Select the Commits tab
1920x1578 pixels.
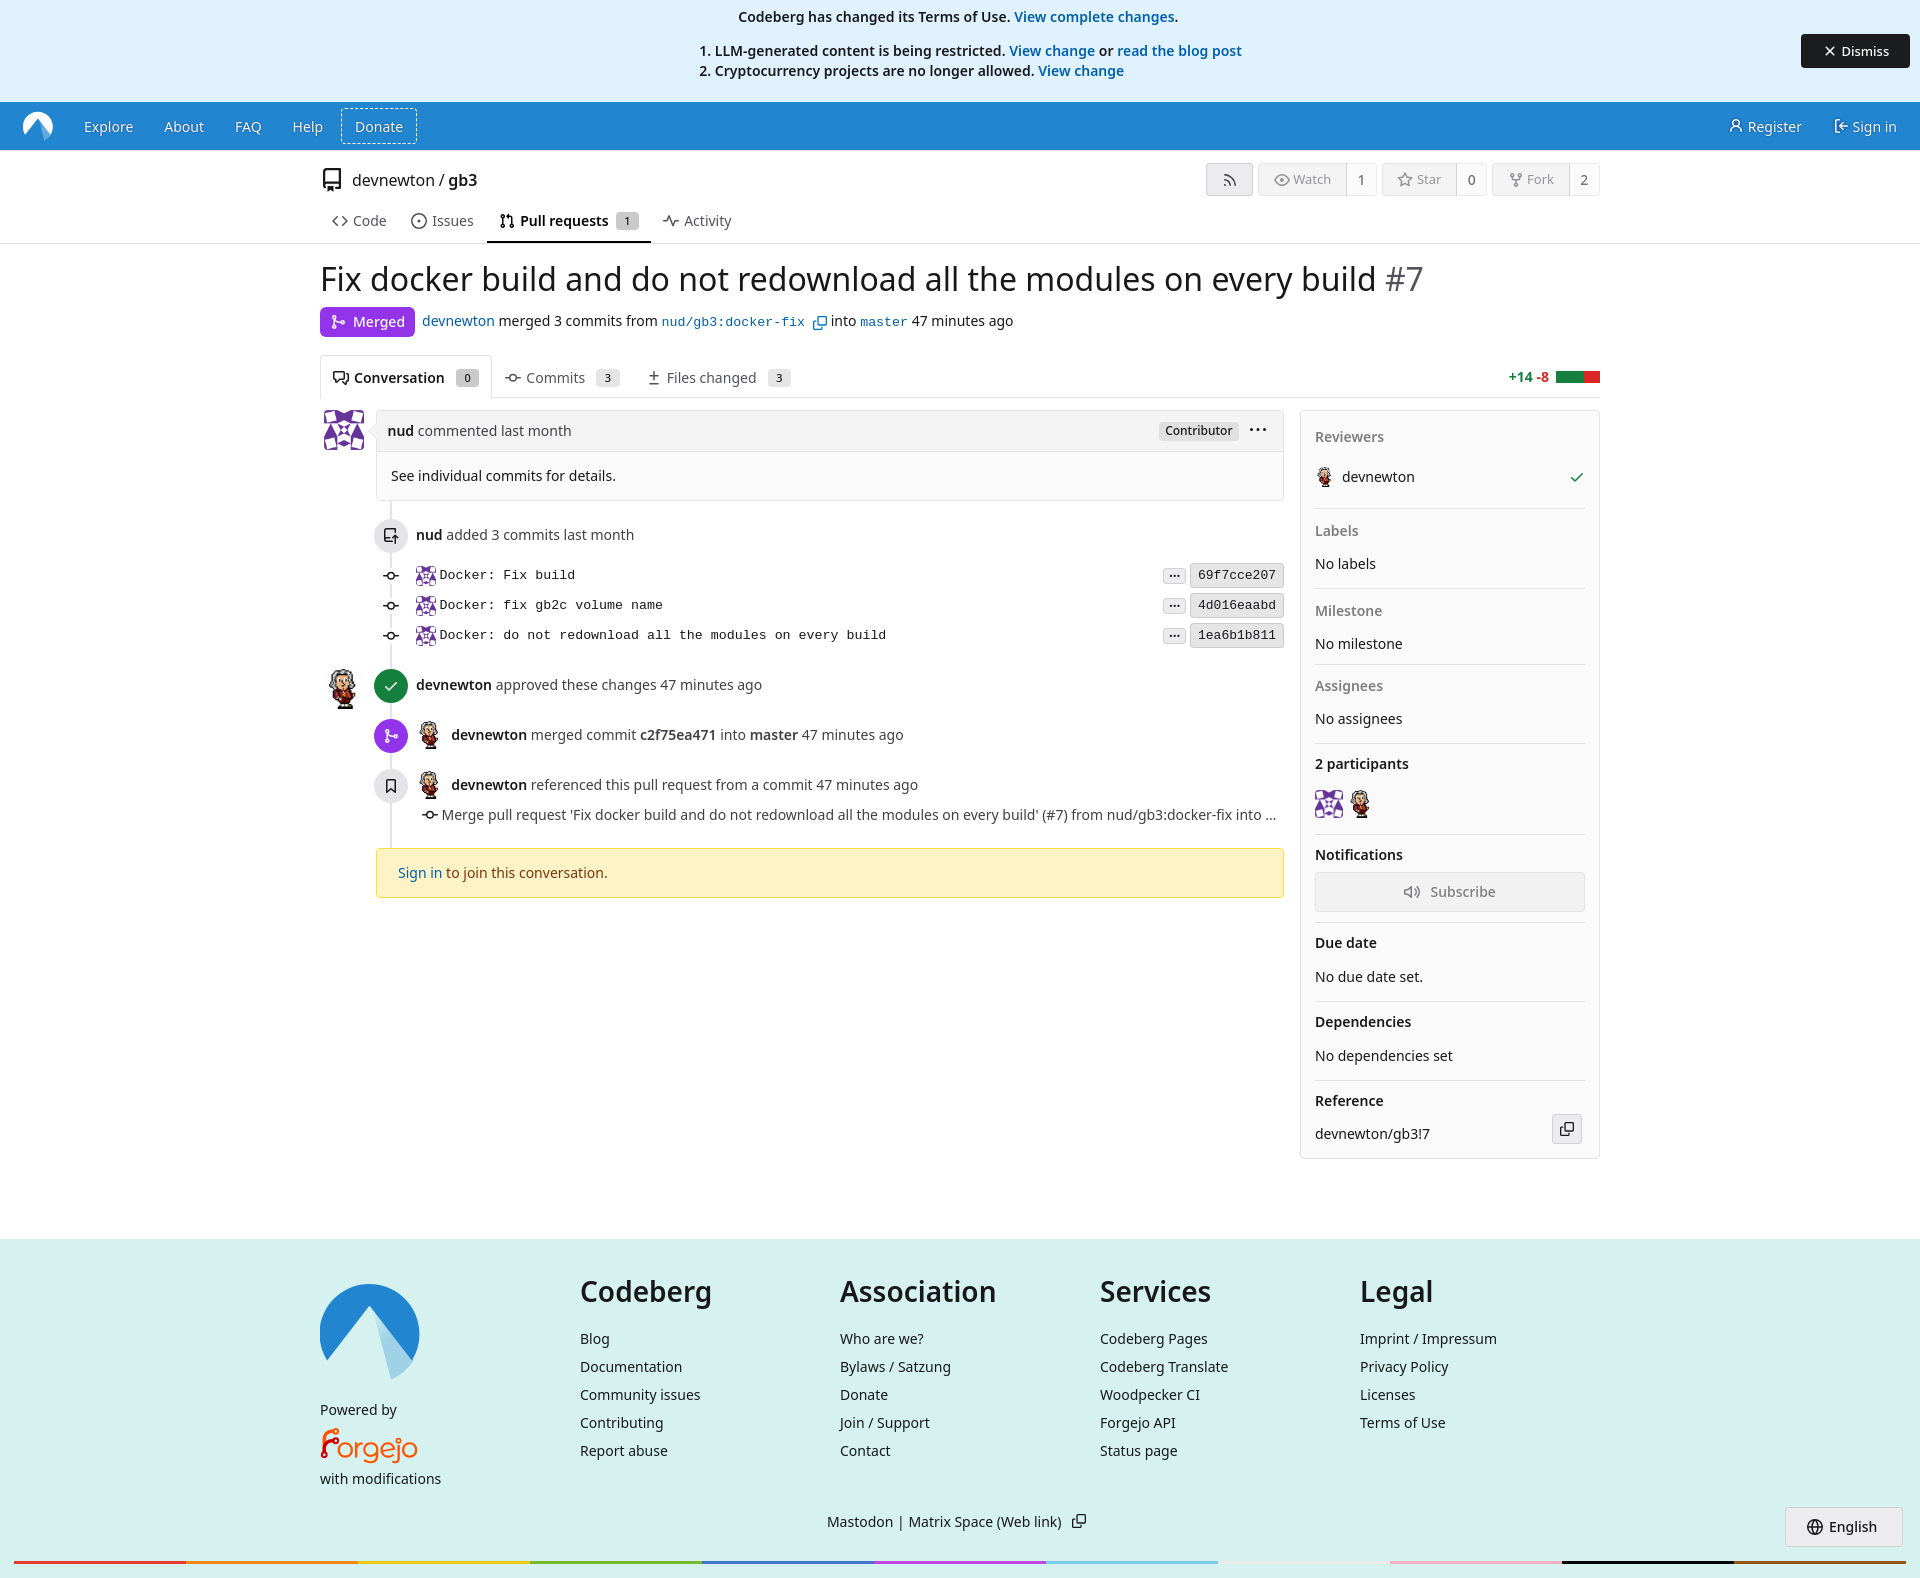tap(562, 378)
